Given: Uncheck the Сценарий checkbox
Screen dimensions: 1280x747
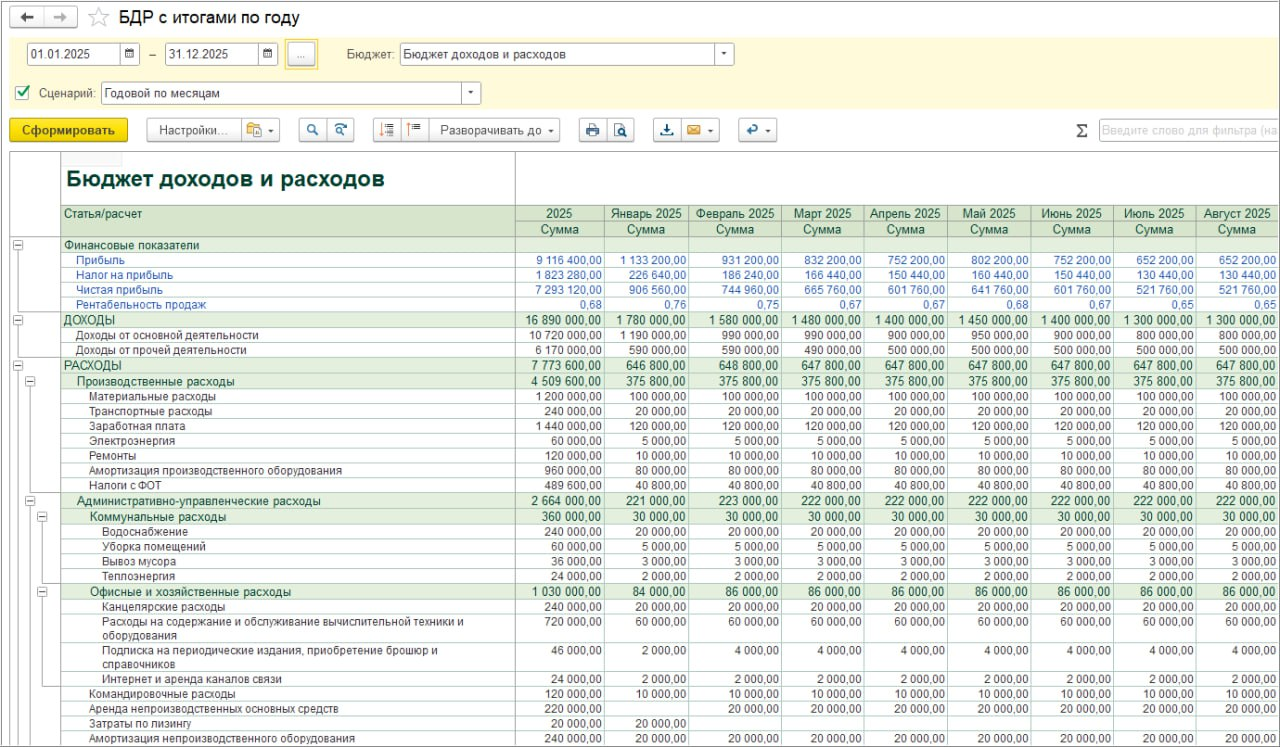Looking at the screenshot, I should [x=23, y=93].
